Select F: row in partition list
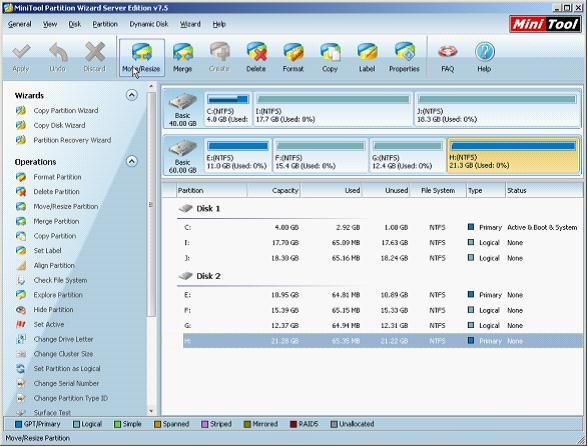Image resolution: width=588 pixels, height=447 pixels. 382,310
